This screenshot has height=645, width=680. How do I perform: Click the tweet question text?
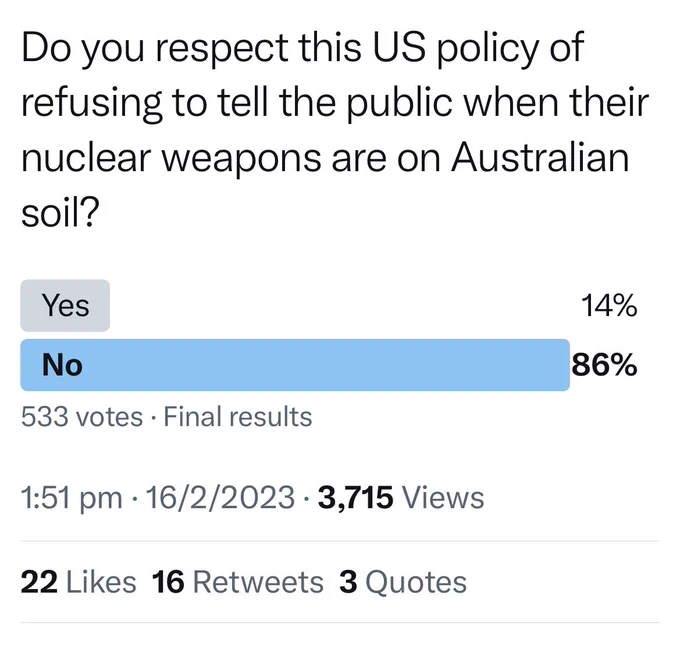click(x=335, y=130)
